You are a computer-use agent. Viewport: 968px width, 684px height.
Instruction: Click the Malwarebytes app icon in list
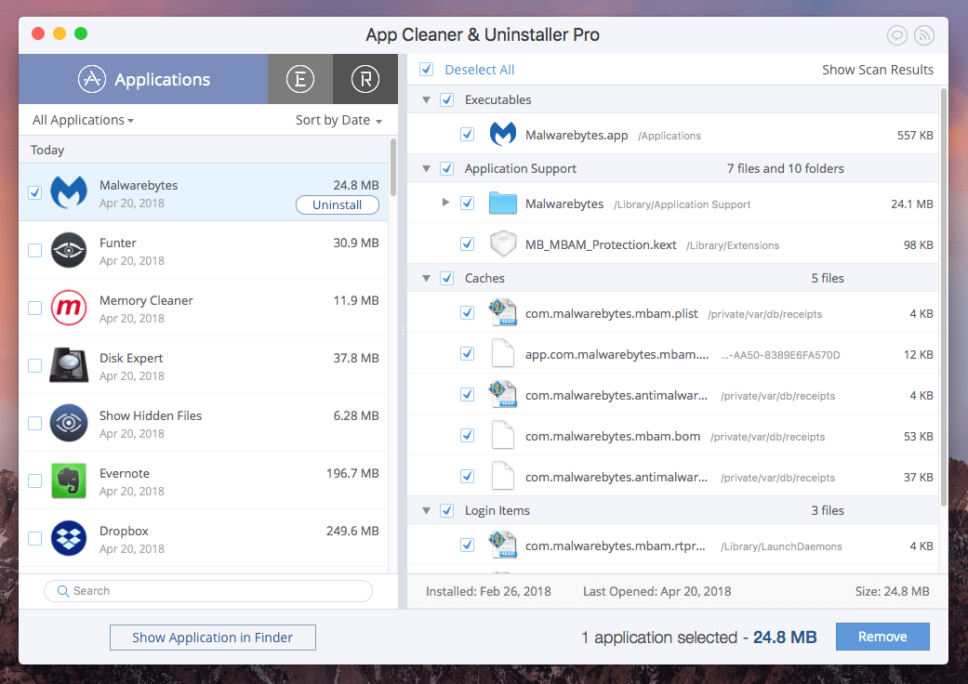coord(69,193)
